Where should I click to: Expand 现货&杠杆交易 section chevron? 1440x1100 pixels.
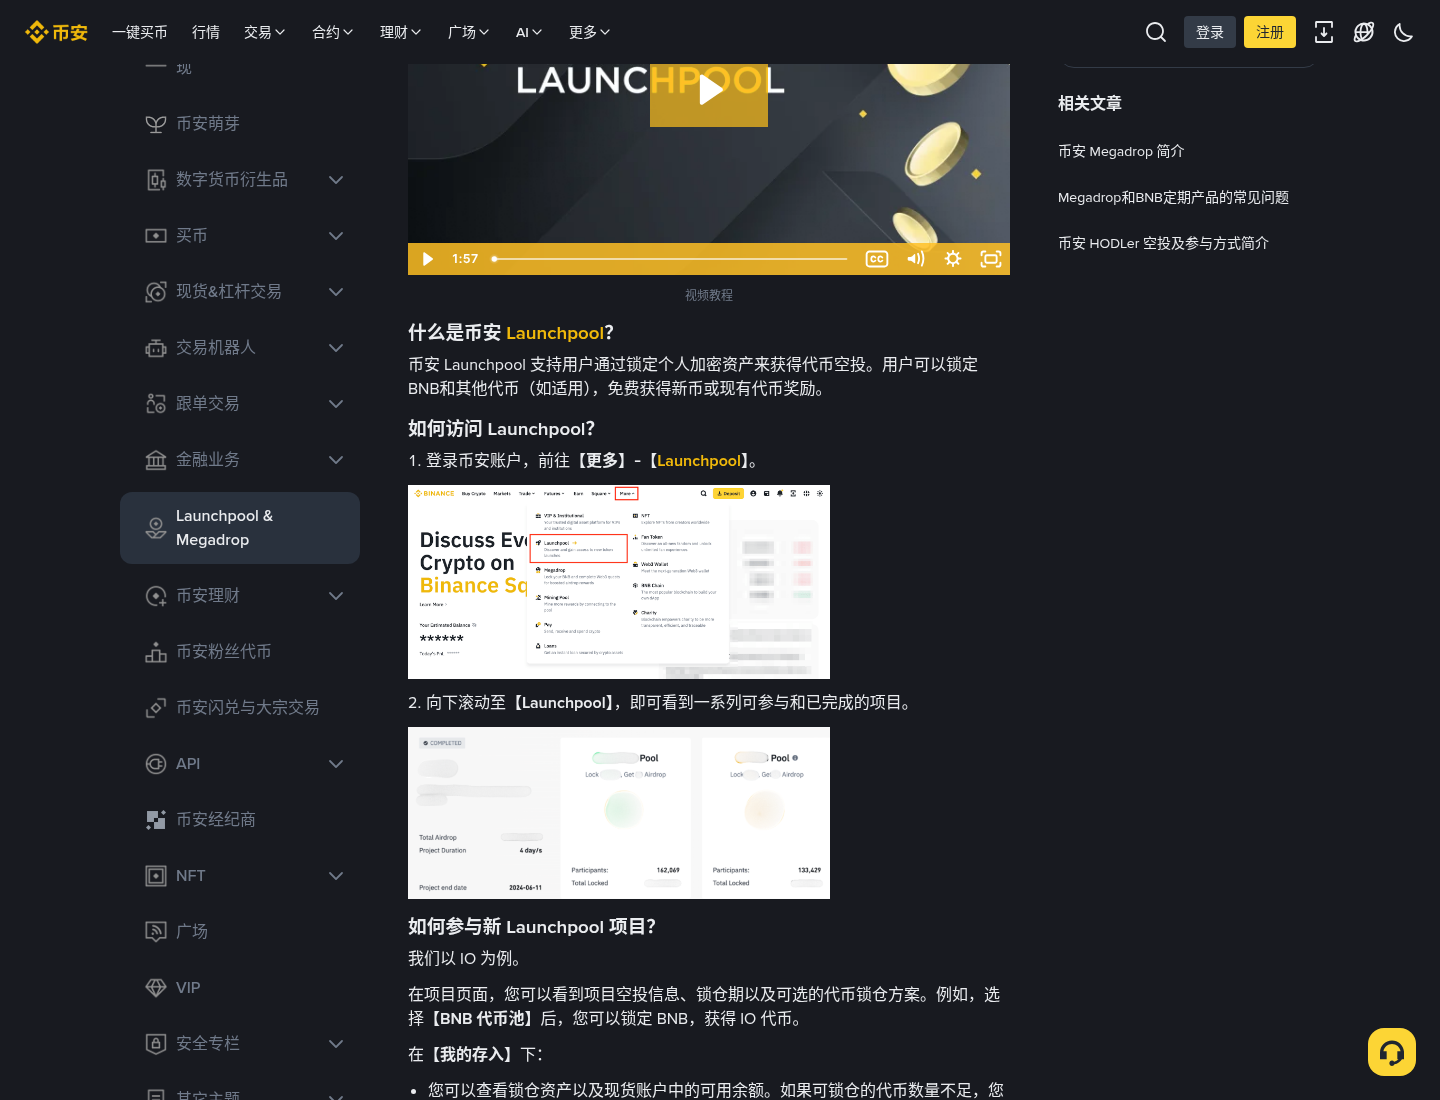[x=336, y=292]
